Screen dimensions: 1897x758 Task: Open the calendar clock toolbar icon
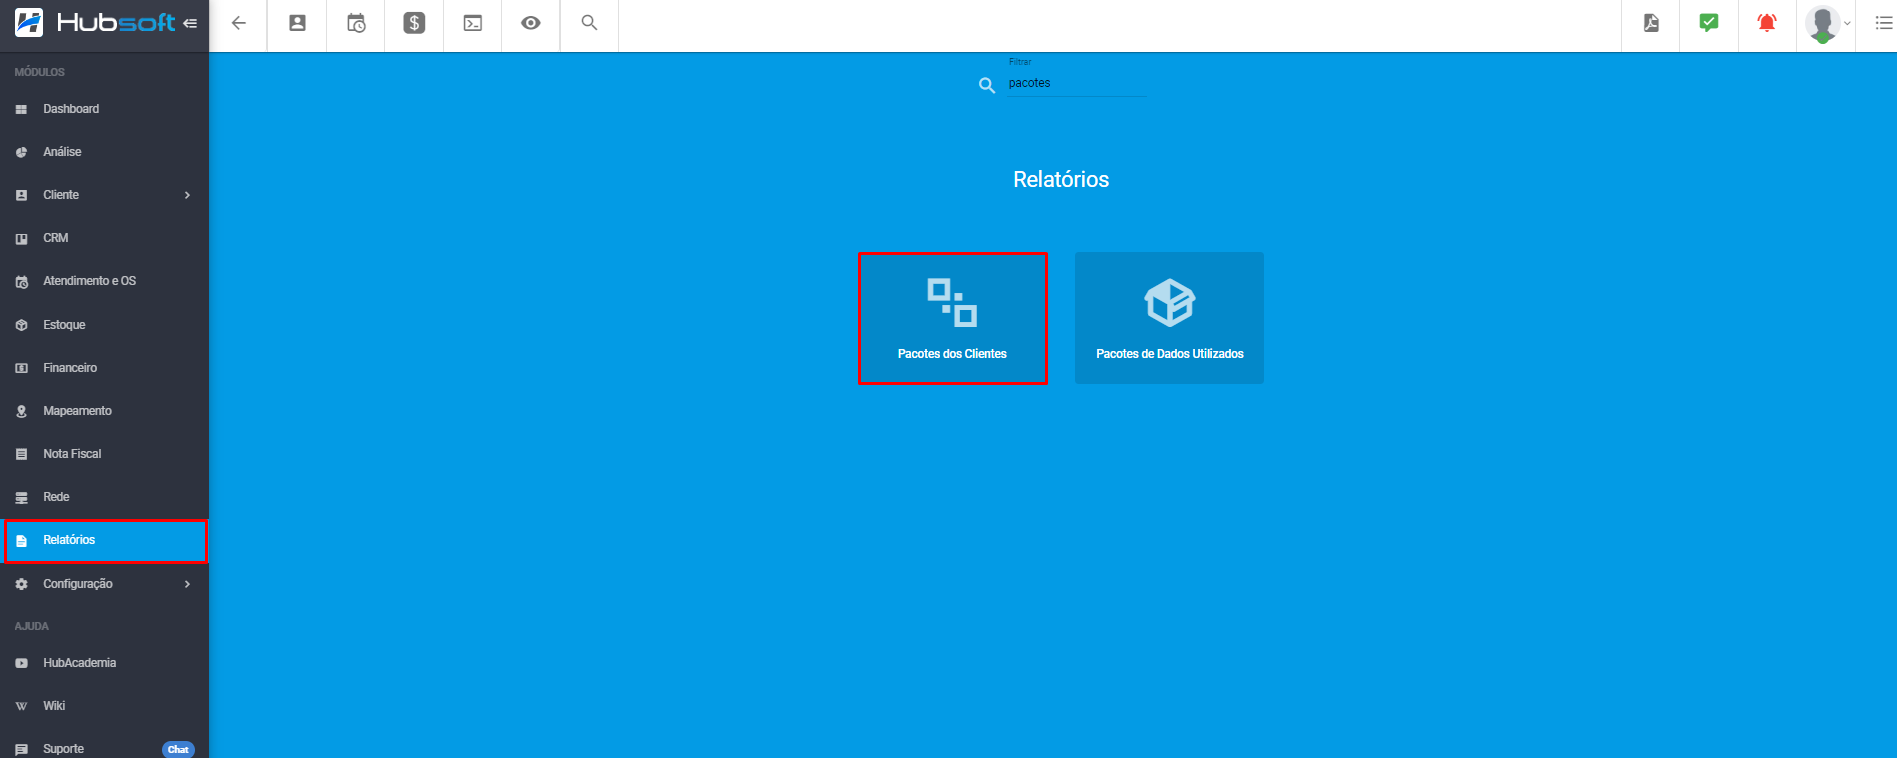click(356, 23)
